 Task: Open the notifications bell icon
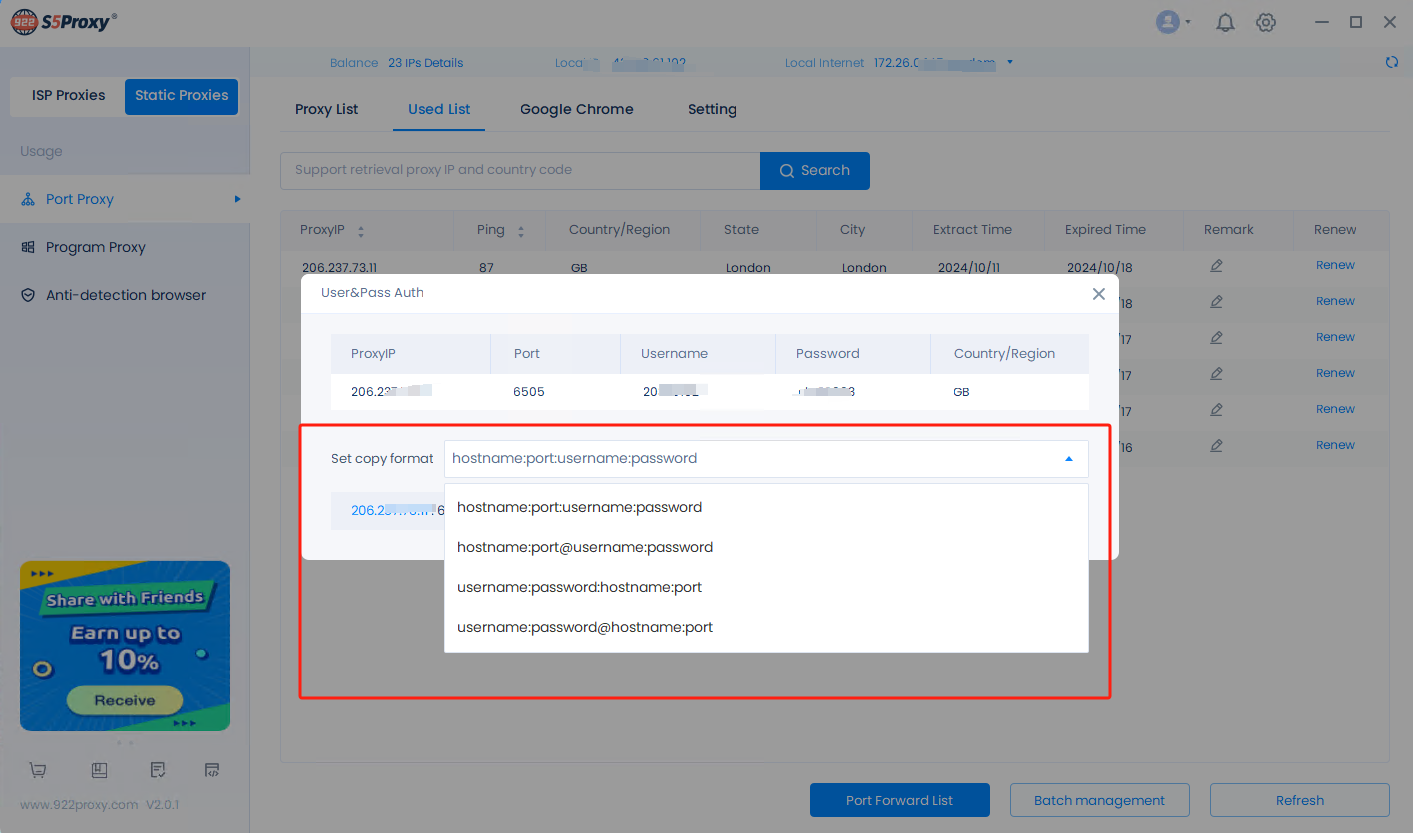click(x=1225, y=22)
